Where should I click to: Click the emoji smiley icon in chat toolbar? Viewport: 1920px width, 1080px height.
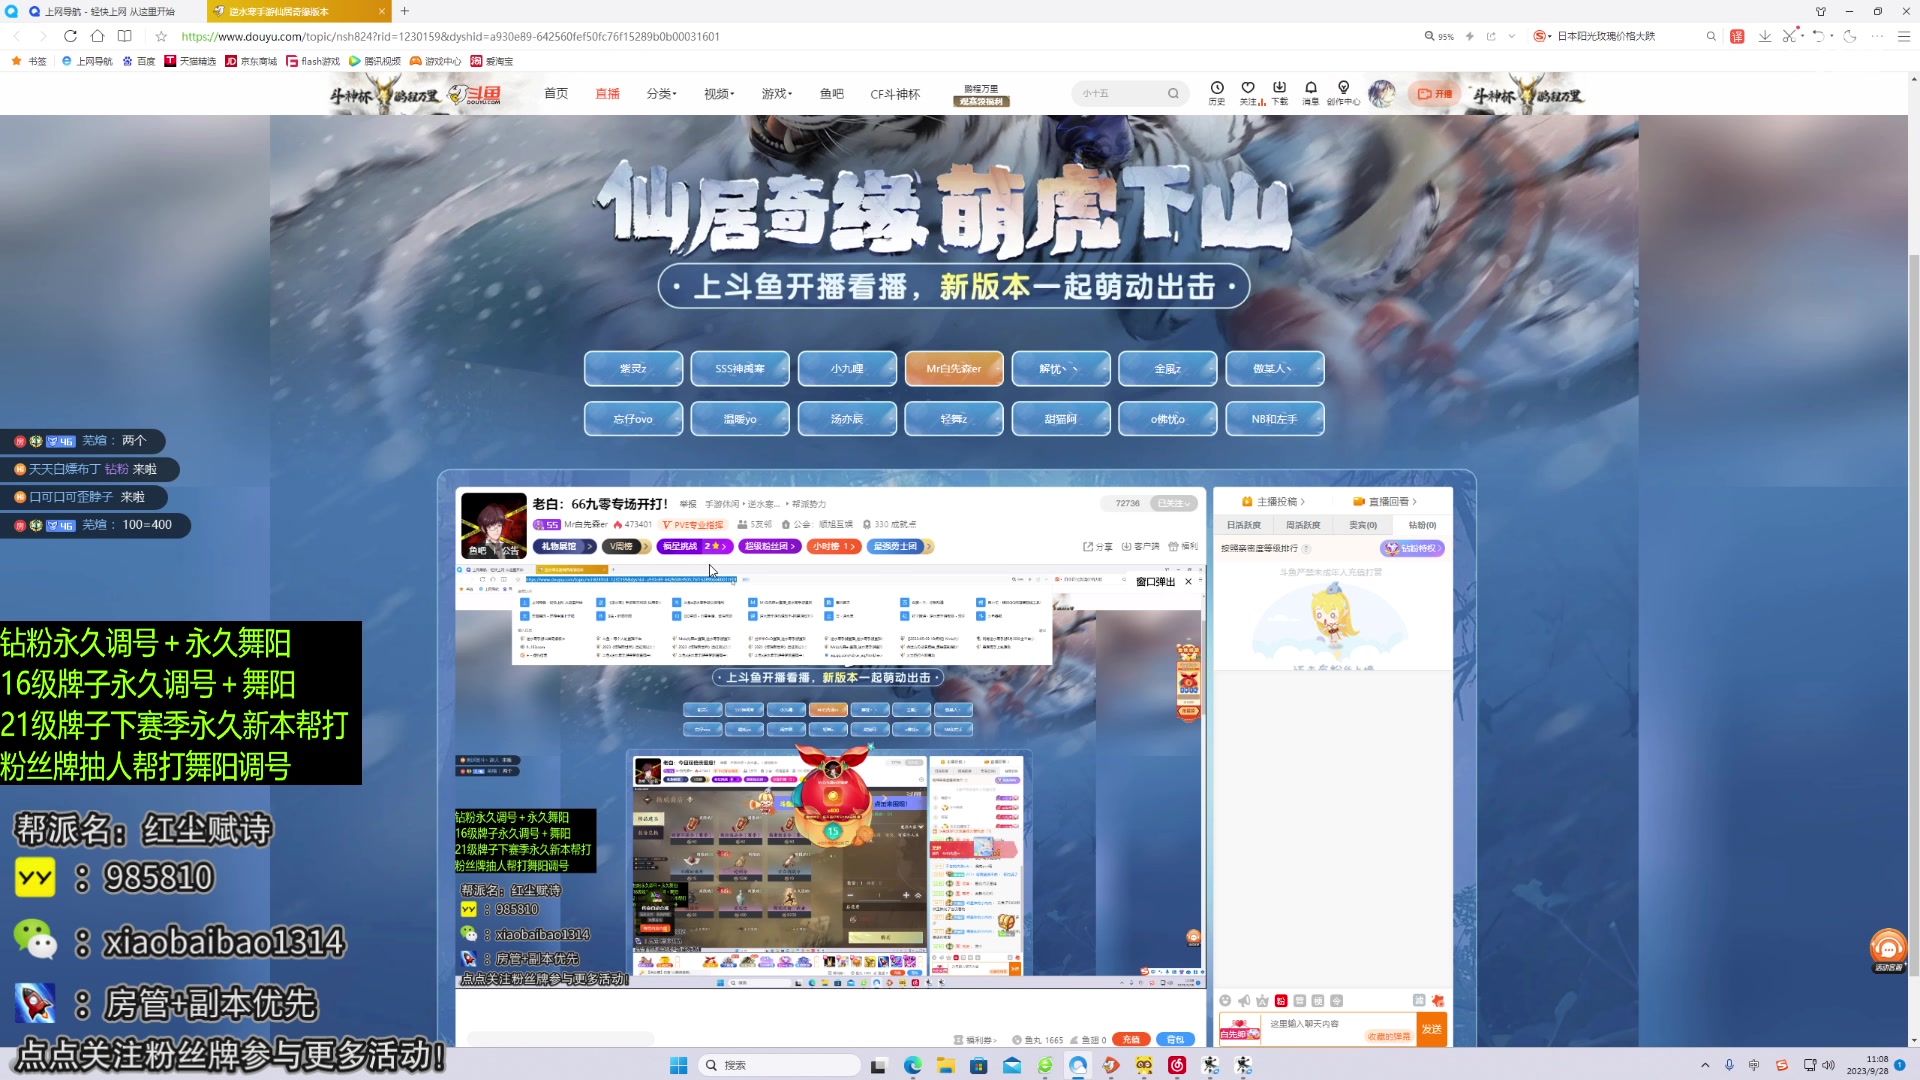tap(1226, 1001)
